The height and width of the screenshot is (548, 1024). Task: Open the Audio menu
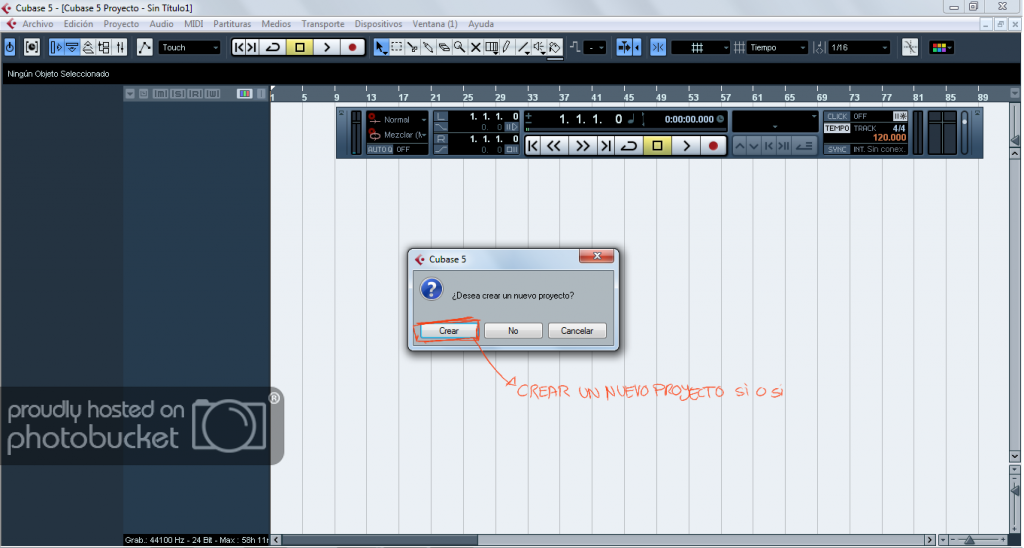[x=161, y=24]
